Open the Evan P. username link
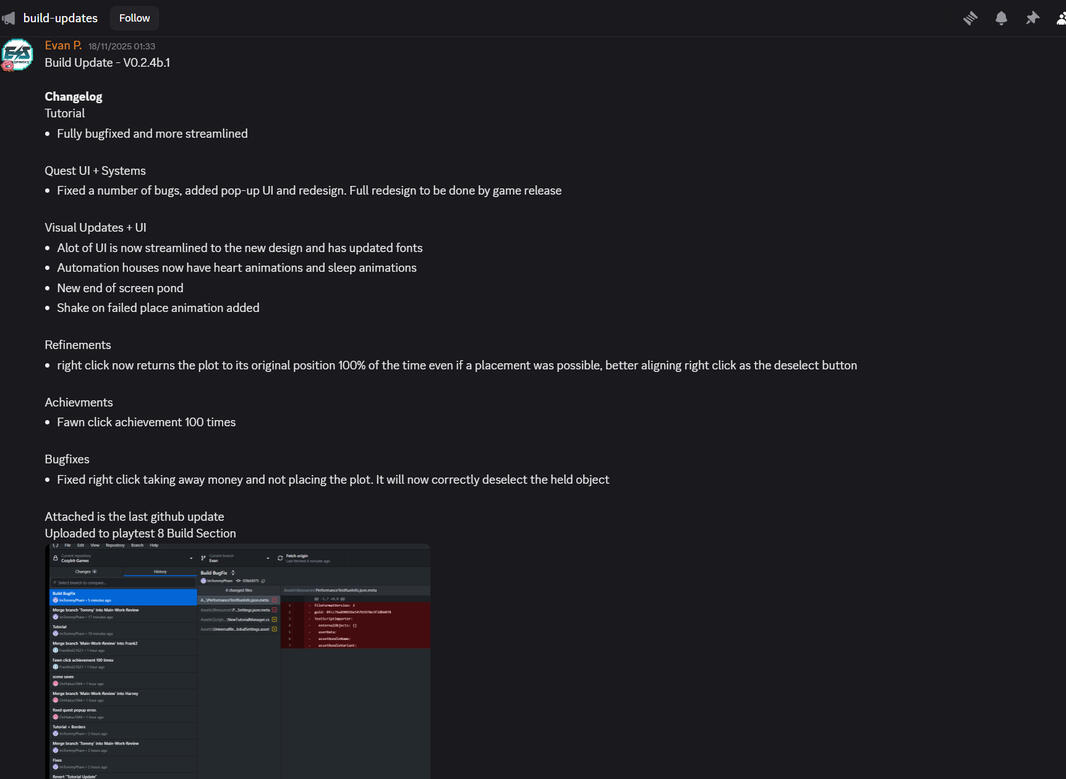 63,45
